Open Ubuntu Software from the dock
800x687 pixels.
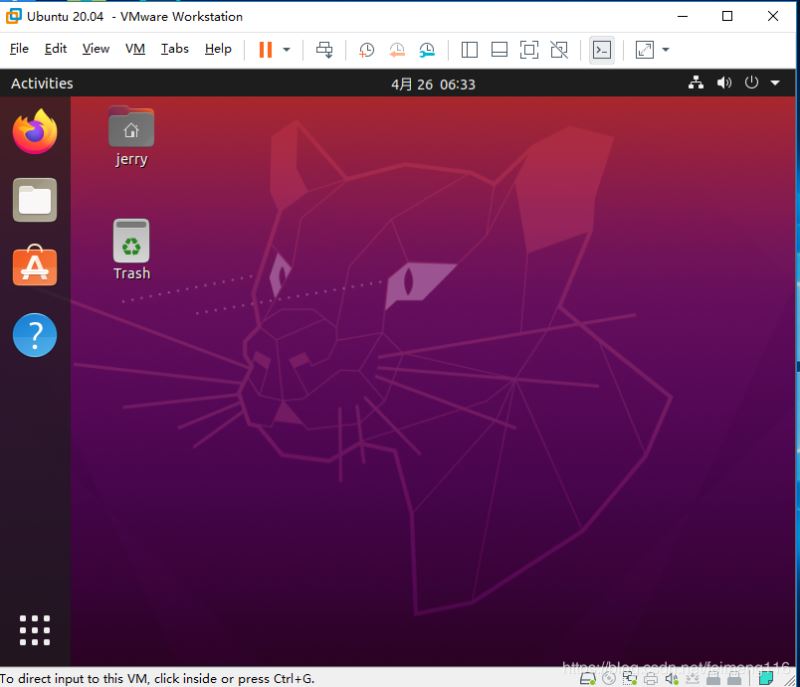tap(35, 267)
